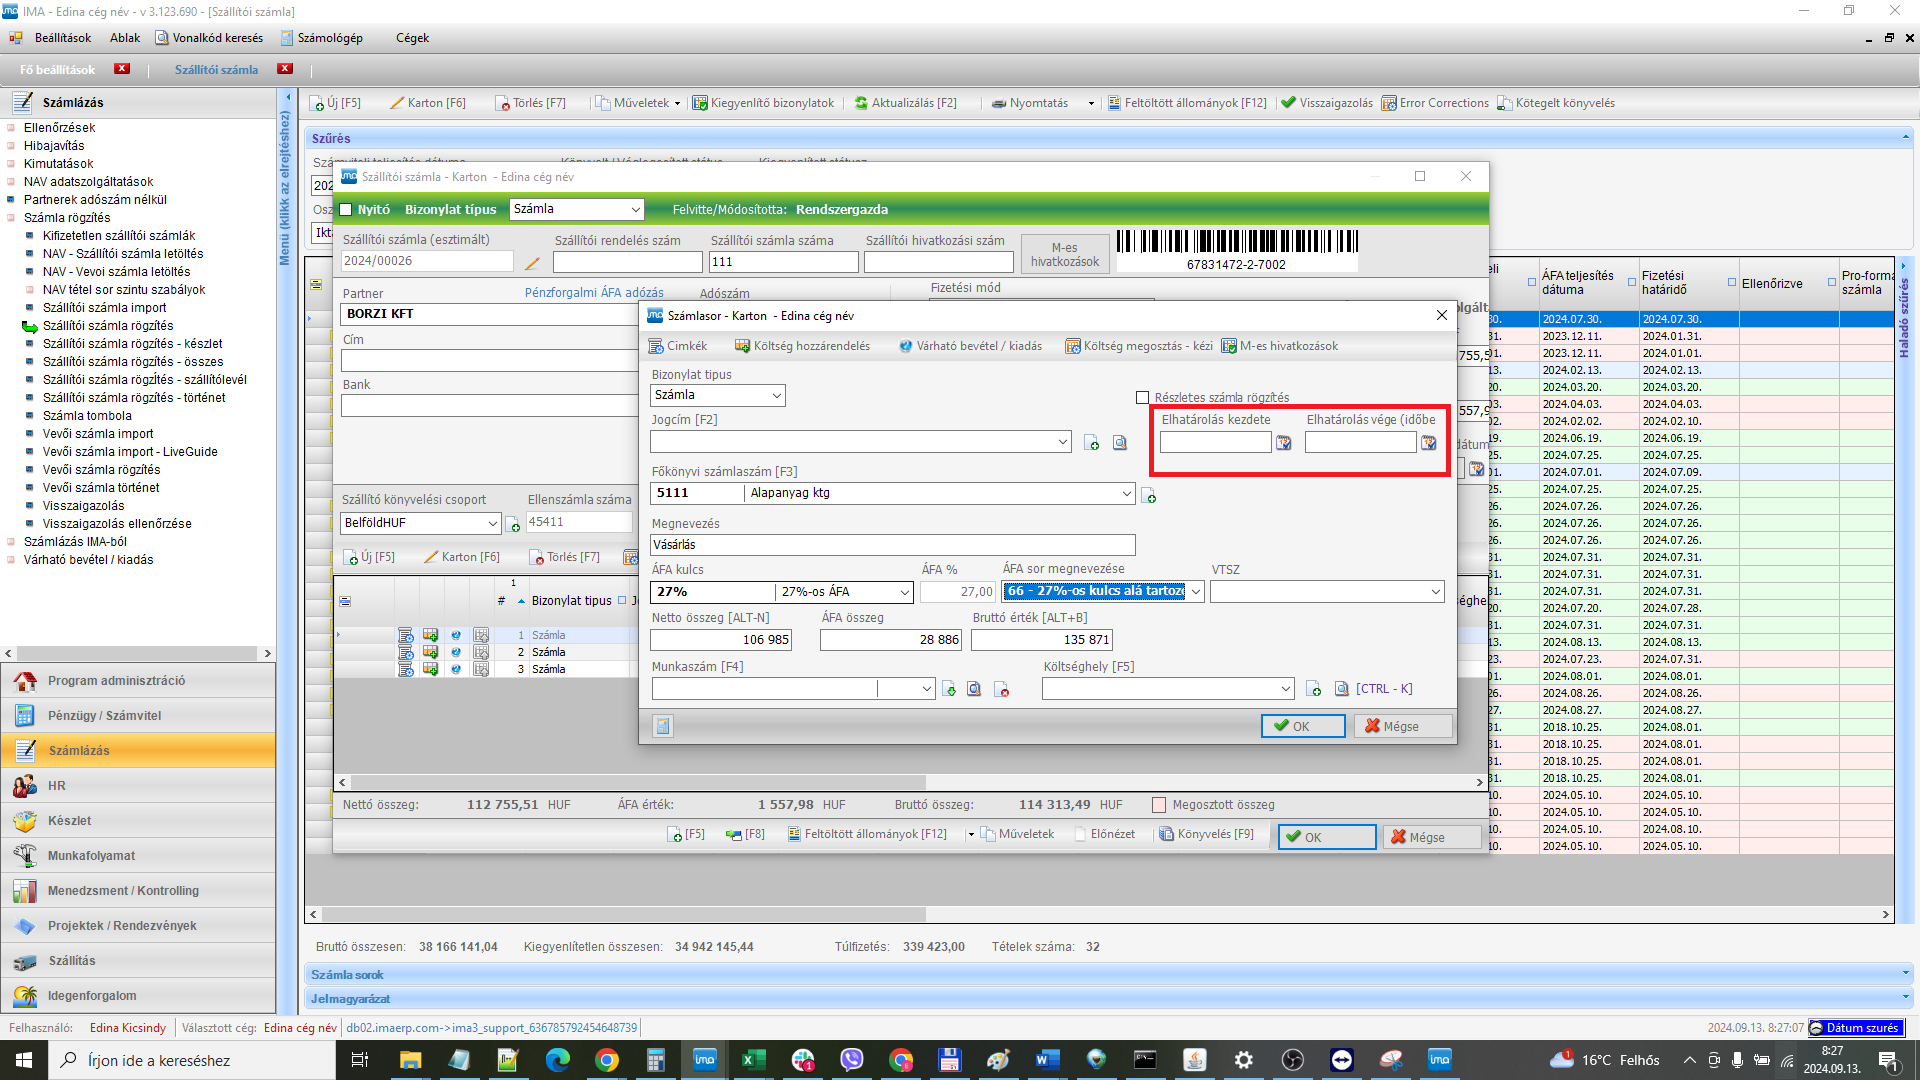Search Munkaszám with magnifier icon
Viewport: 1920px width, 1080px height.
(x=974, y=689)
